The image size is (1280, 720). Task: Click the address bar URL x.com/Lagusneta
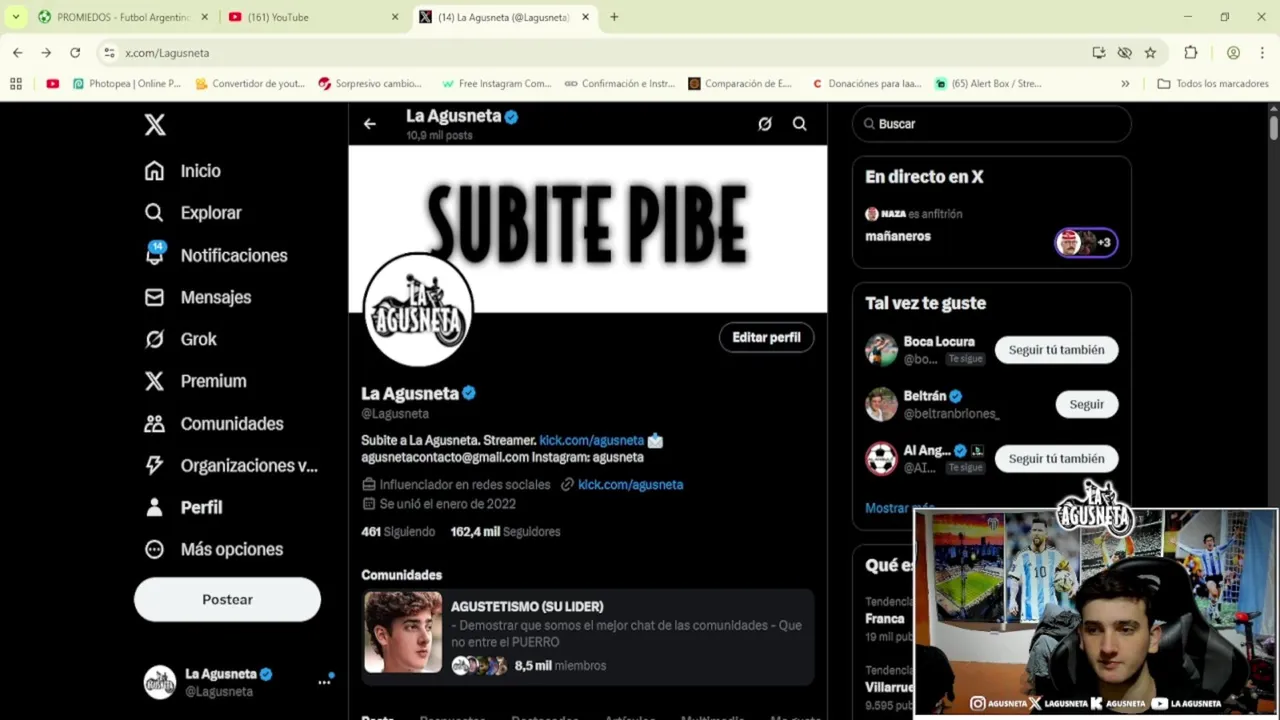167,53
